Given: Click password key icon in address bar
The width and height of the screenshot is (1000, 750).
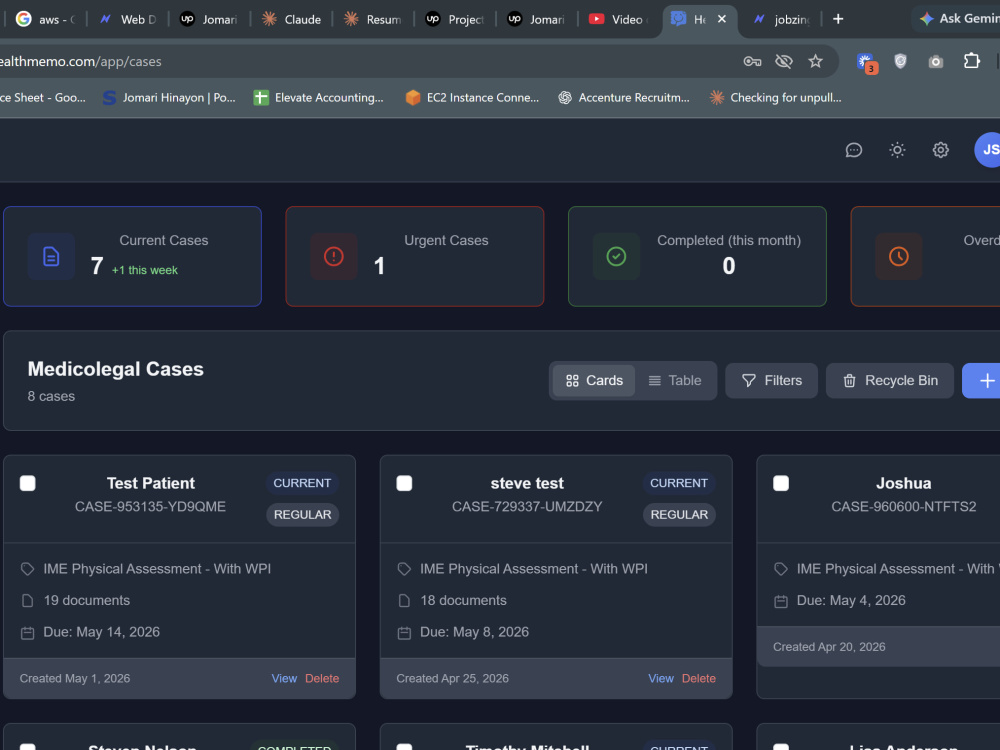Looking at the screenshot, I should point(752,61).
